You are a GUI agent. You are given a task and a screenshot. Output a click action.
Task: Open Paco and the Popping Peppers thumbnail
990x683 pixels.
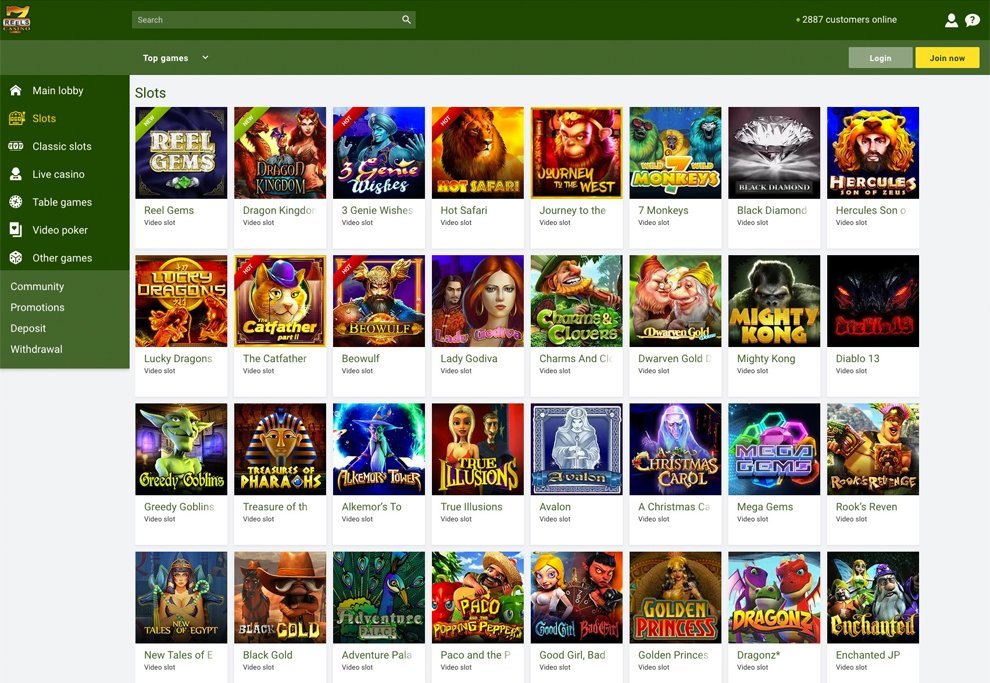click(x=478, y=598)
